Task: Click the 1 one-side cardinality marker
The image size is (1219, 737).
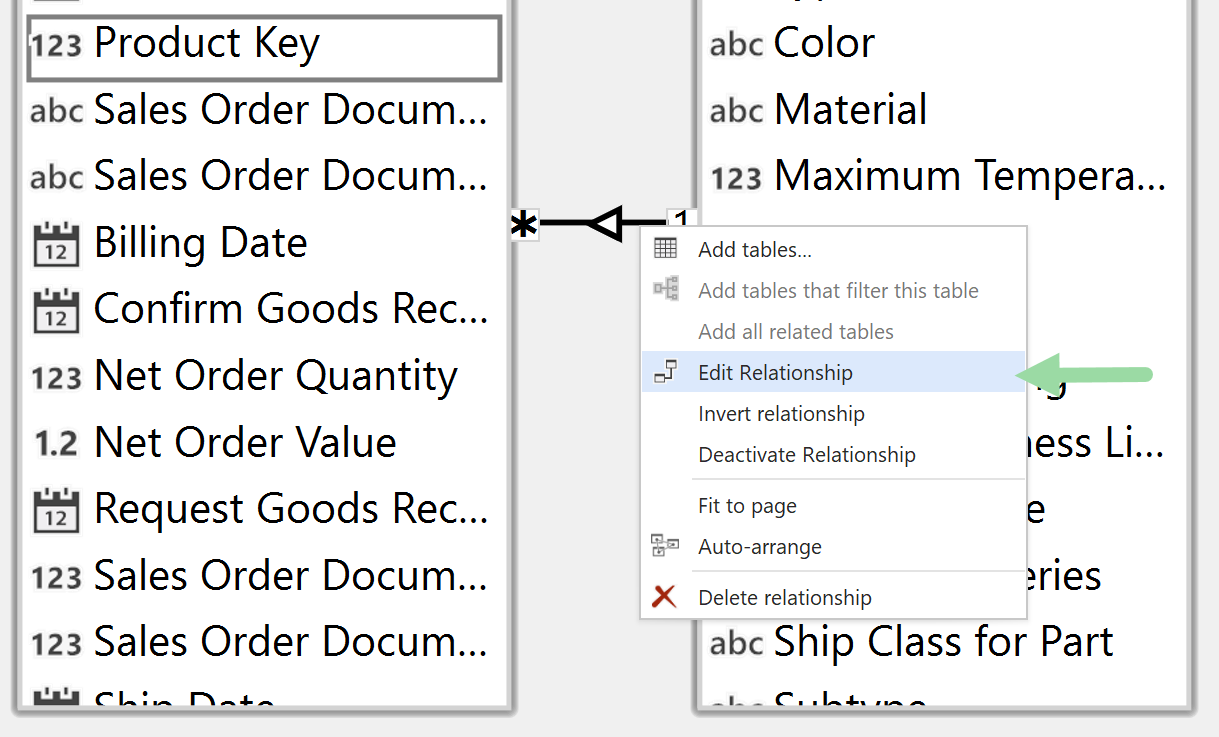Action: (679, 219)
